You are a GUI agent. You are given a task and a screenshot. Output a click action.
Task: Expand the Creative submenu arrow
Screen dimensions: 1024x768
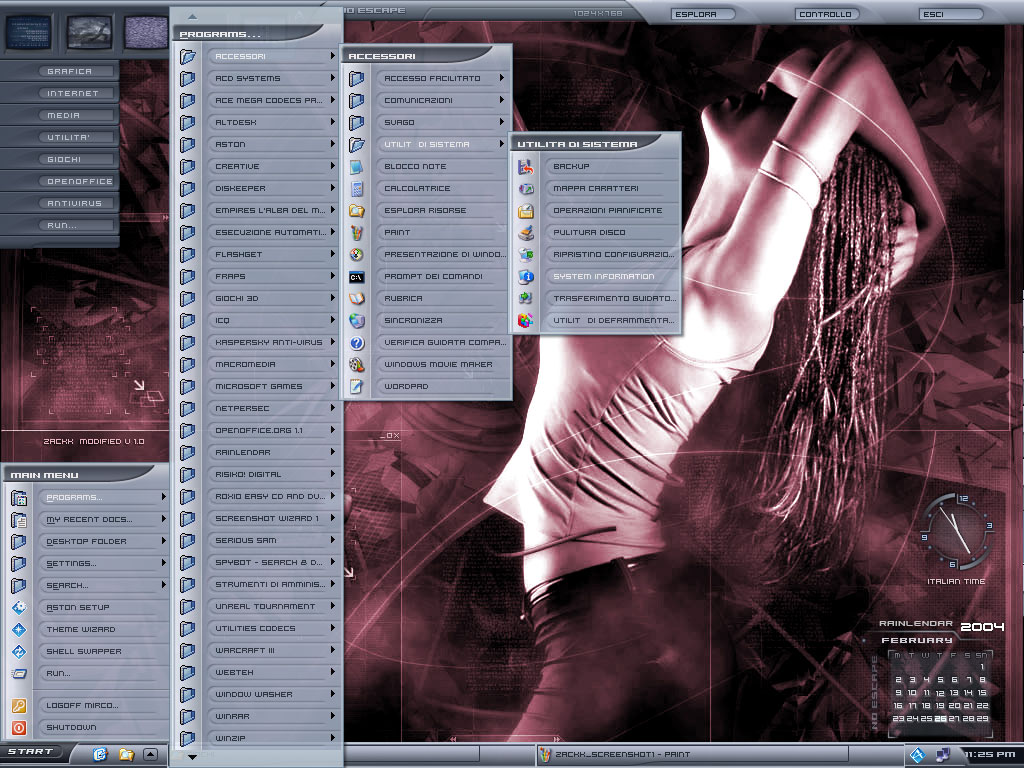332,167
